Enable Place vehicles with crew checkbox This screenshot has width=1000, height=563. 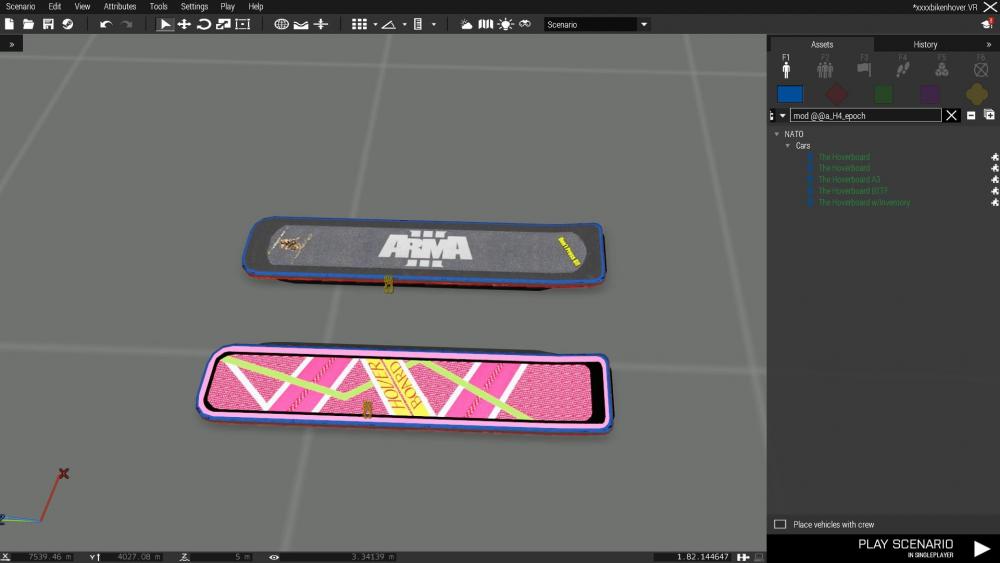[780, 524]
